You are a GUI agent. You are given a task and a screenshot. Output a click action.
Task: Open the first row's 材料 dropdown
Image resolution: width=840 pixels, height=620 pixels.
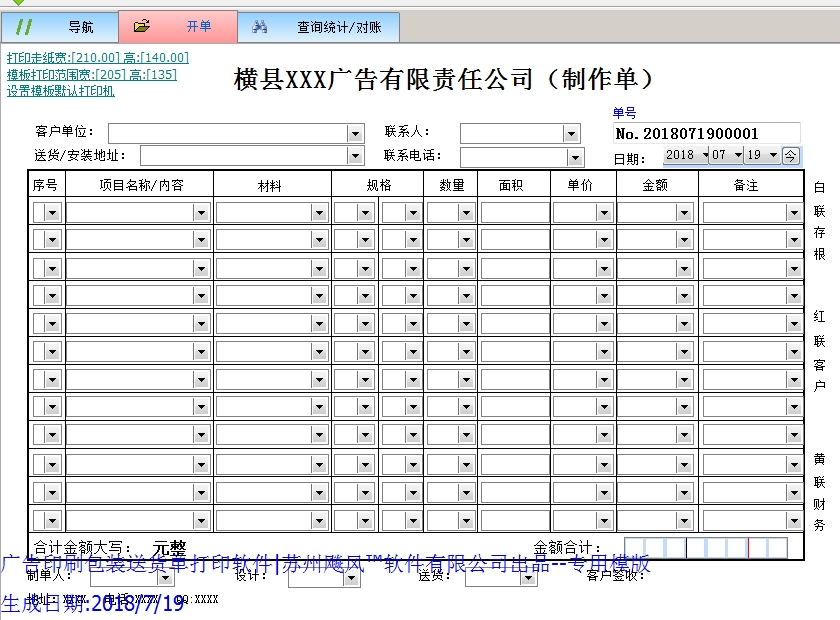point(319,212)
